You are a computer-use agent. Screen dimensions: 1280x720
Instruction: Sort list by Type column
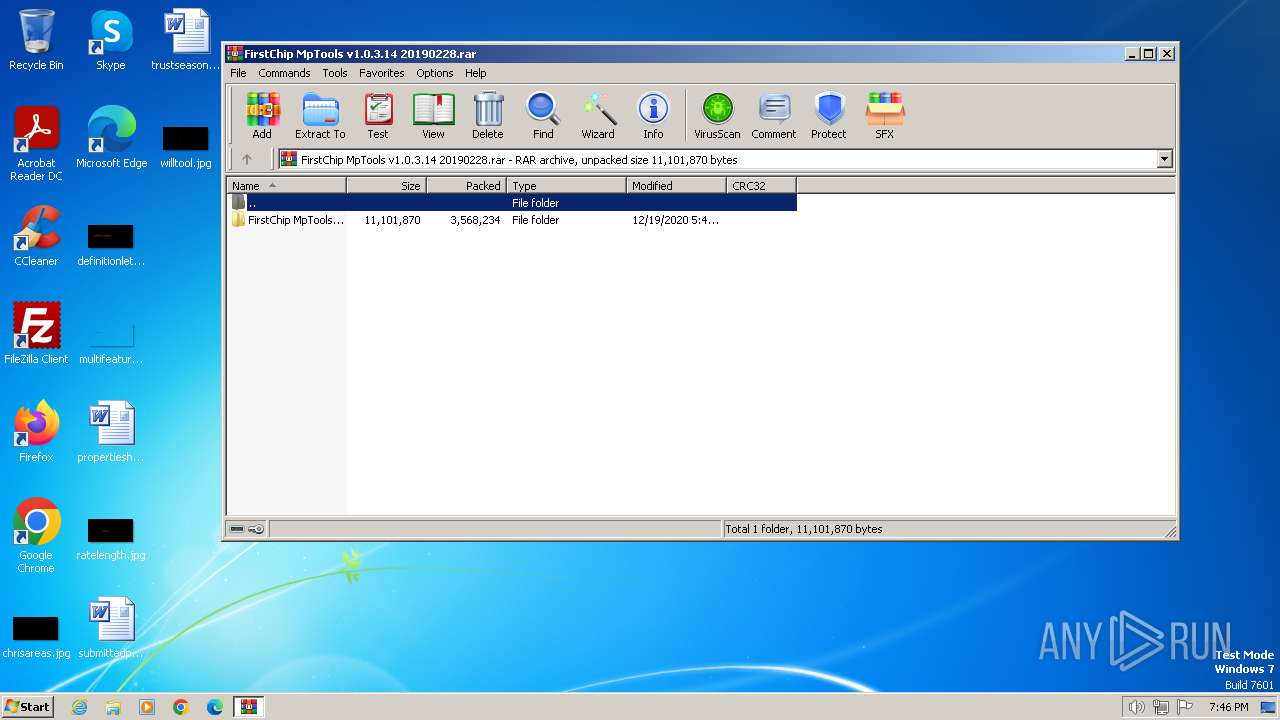pos(567,186)
